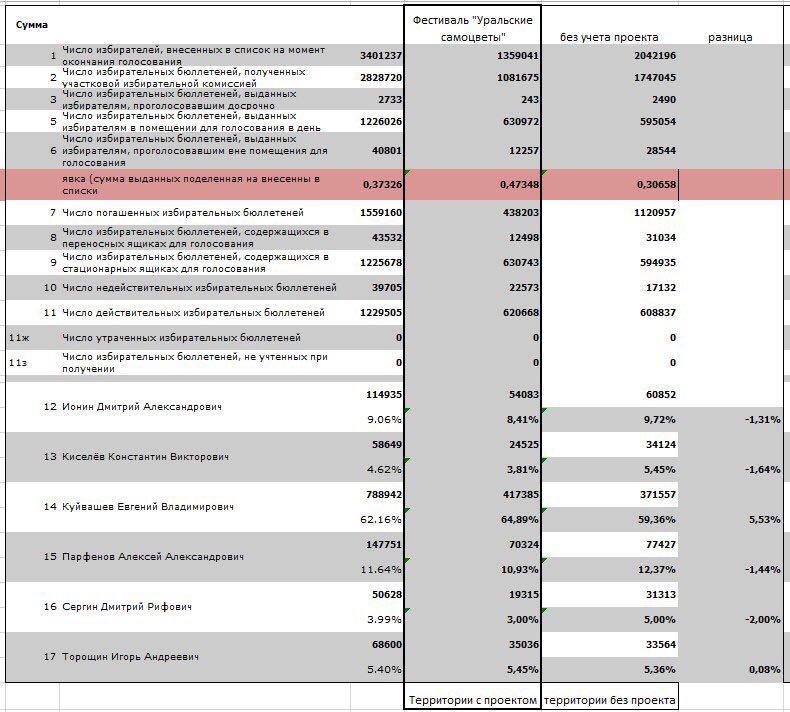The width and height of the screenshot is (790, 712).
Task: Click cell with 68600
Action: pos(387,644)
